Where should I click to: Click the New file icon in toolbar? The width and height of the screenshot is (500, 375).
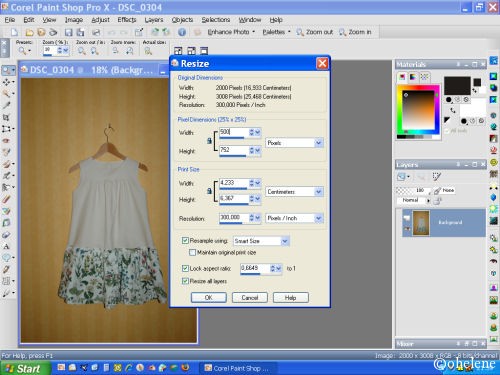pyautogui.click(x=14, y=32)
